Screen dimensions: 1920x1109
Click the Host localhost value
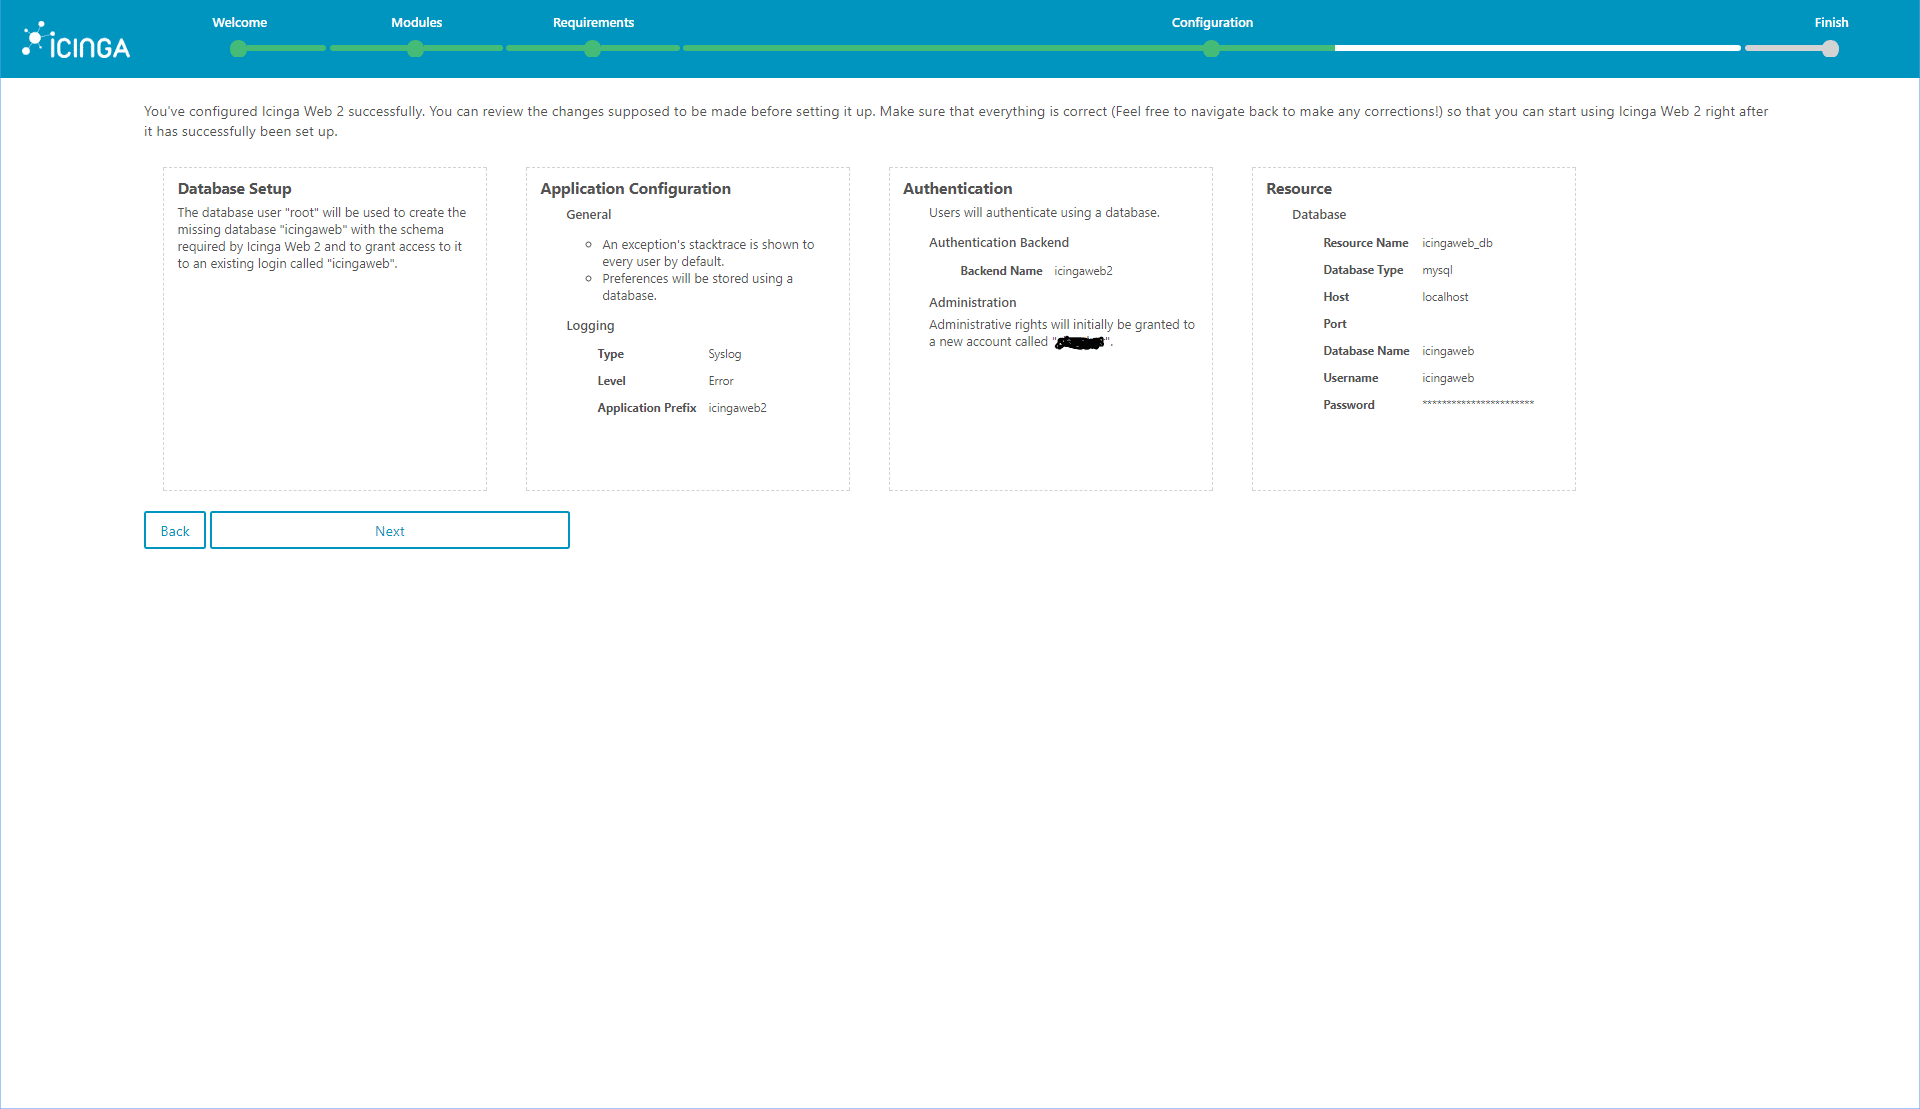click(1445, 297)
